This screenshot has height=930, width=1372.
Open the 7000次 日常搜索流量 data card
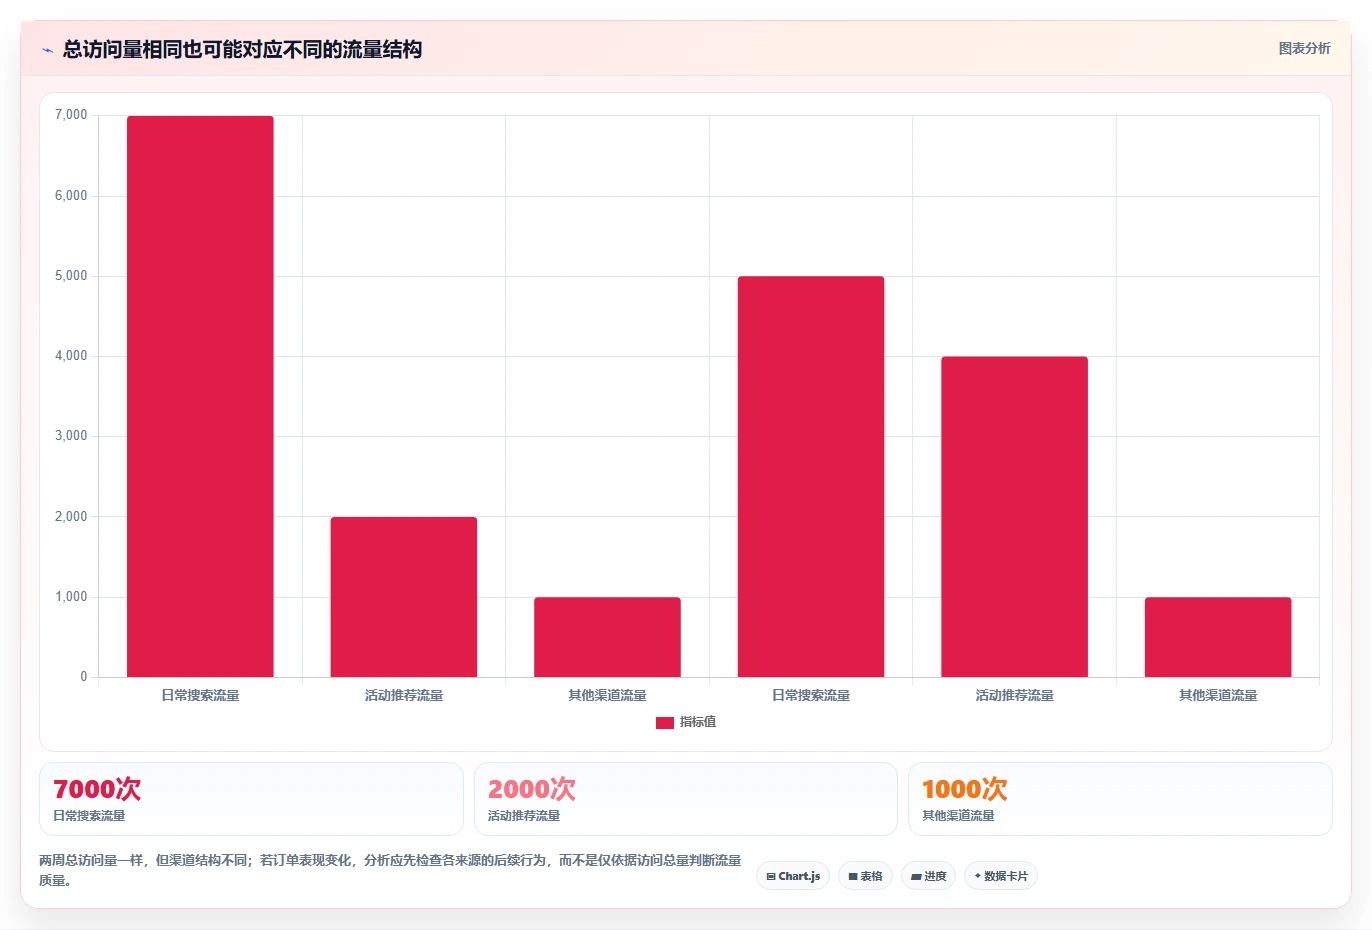pyautogui.click(x=251, y=799)
